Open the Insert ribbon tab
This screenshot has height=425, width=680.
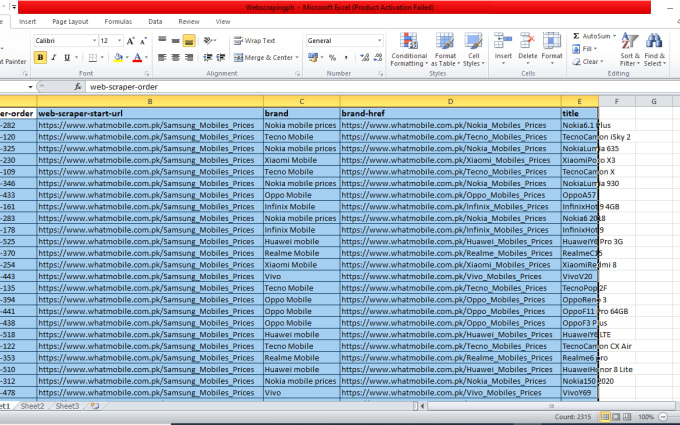[x=27, y=22]
